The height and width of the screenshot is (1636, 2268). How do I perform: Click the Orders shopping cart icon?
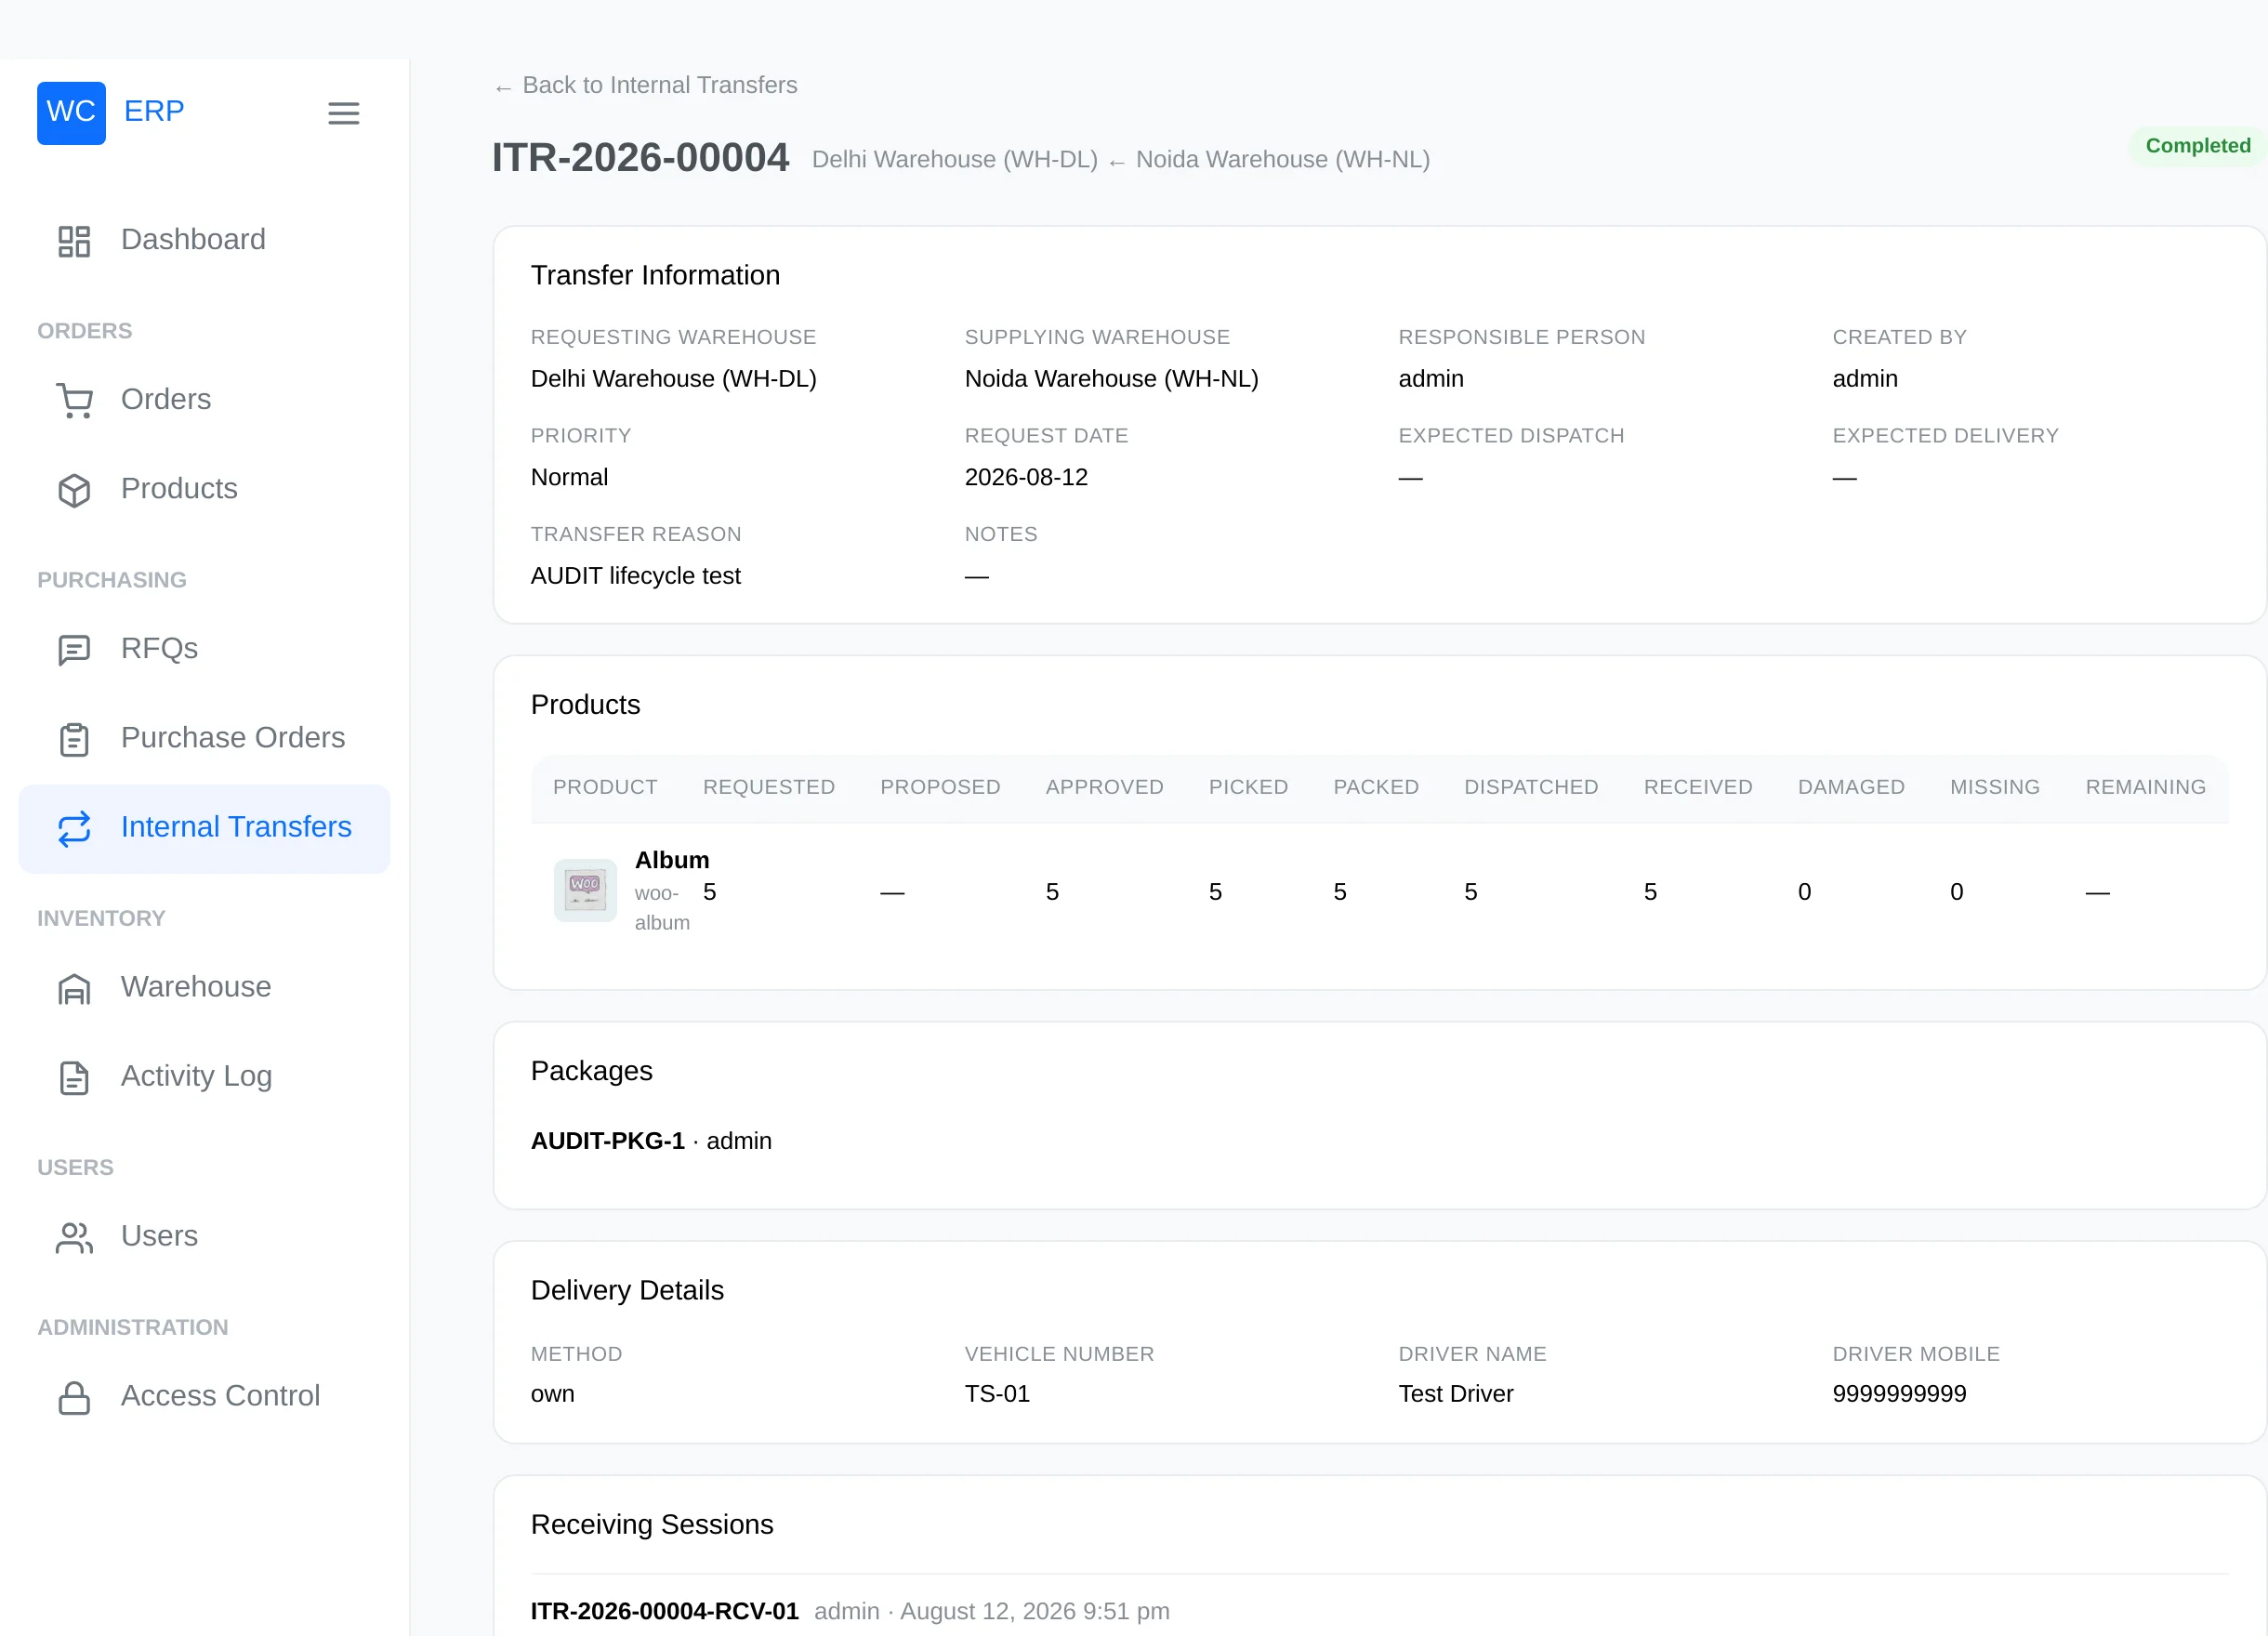pos(74,400)
